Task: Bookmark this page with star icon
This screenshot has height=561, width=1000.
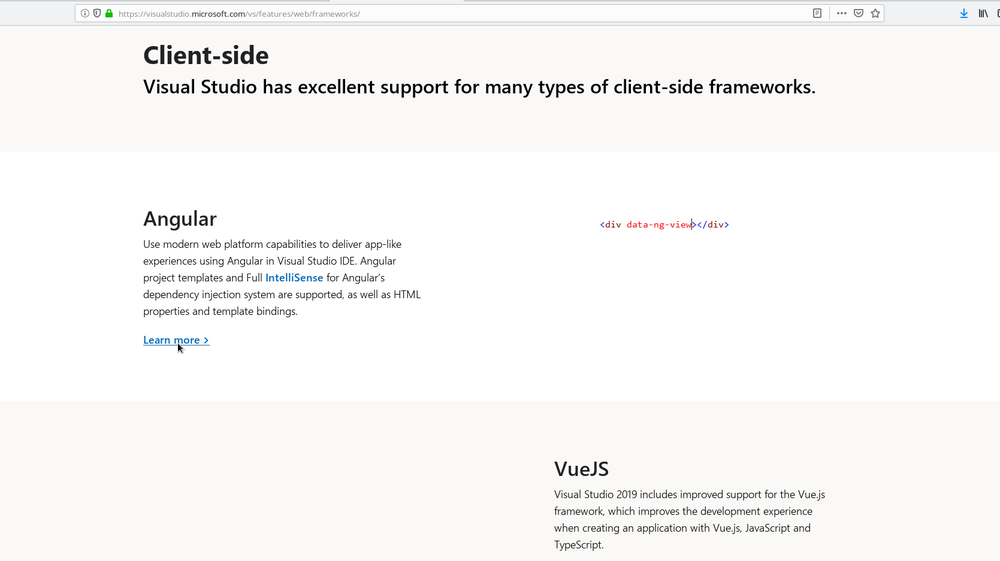Action: (x=875, y=14)
